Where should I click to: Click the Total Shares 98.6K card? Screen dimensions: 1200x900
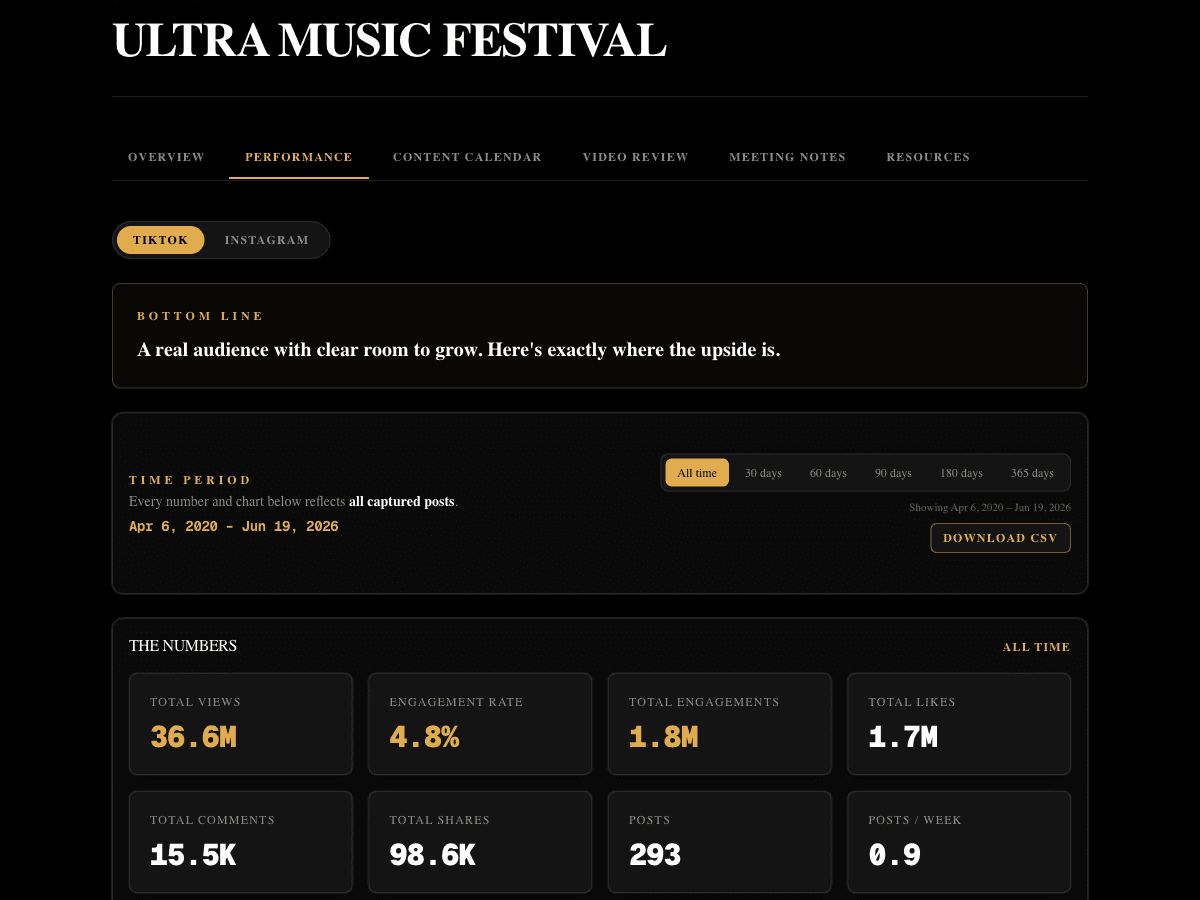click(x=480, y=842)
